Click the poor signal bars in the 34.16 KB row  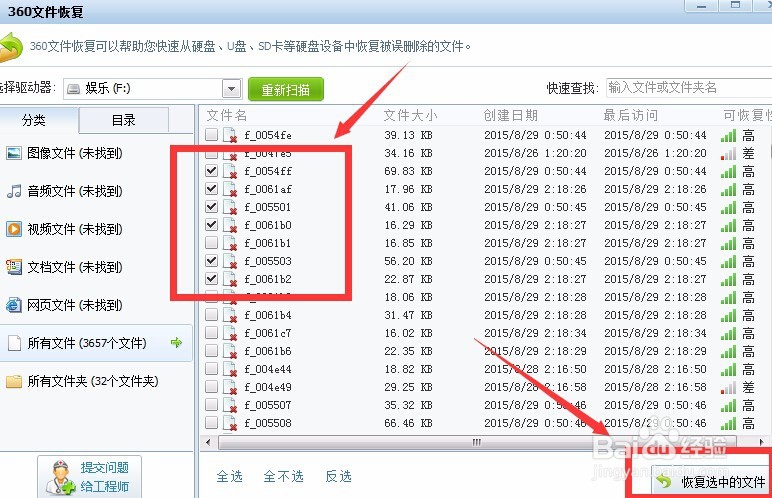(728, 154)
